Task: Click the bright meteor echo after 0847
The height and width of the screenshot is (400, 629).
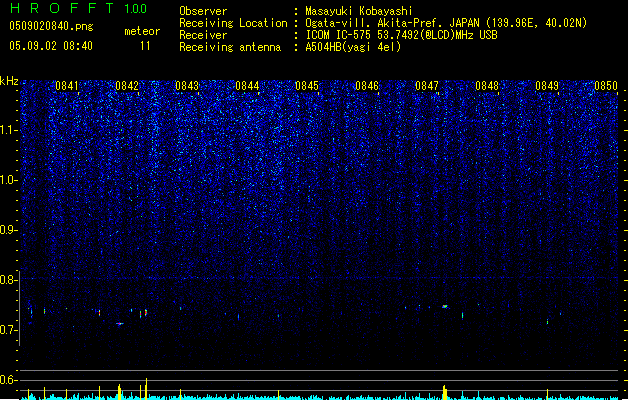Action: pyautogui.click(x=444, y=307)
